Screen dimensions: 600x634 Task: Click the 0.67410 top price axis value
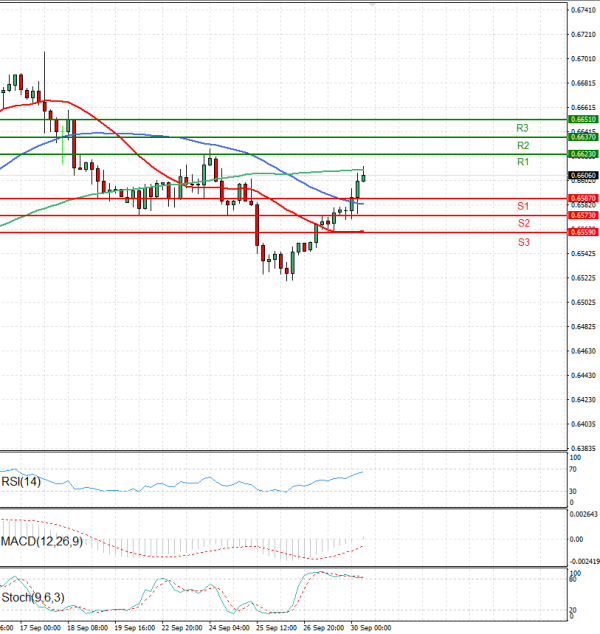(583, 9)
